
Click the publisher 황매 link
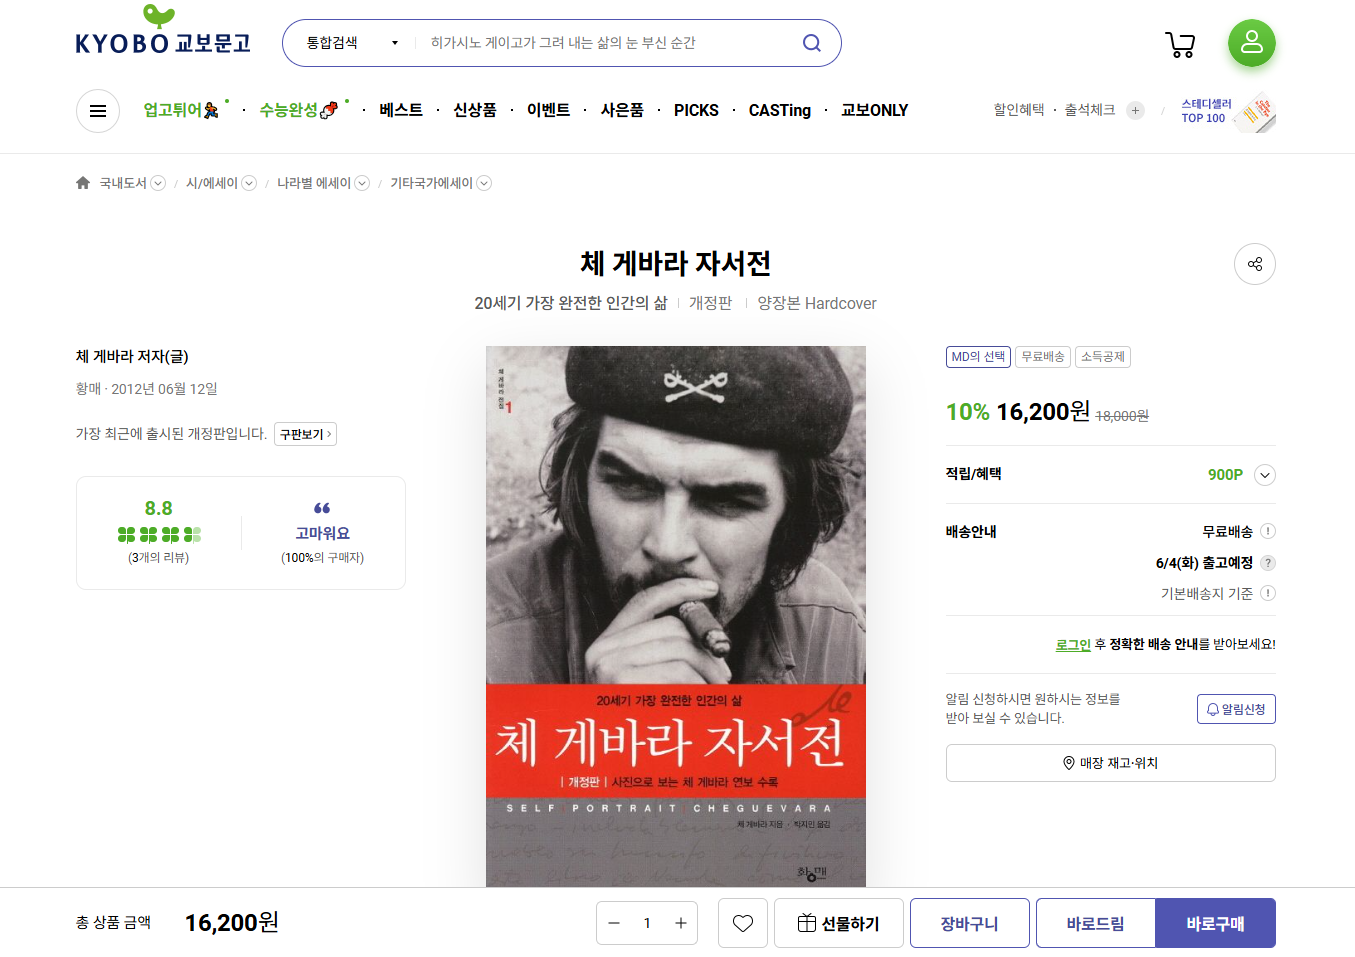(x=89, y=389)
